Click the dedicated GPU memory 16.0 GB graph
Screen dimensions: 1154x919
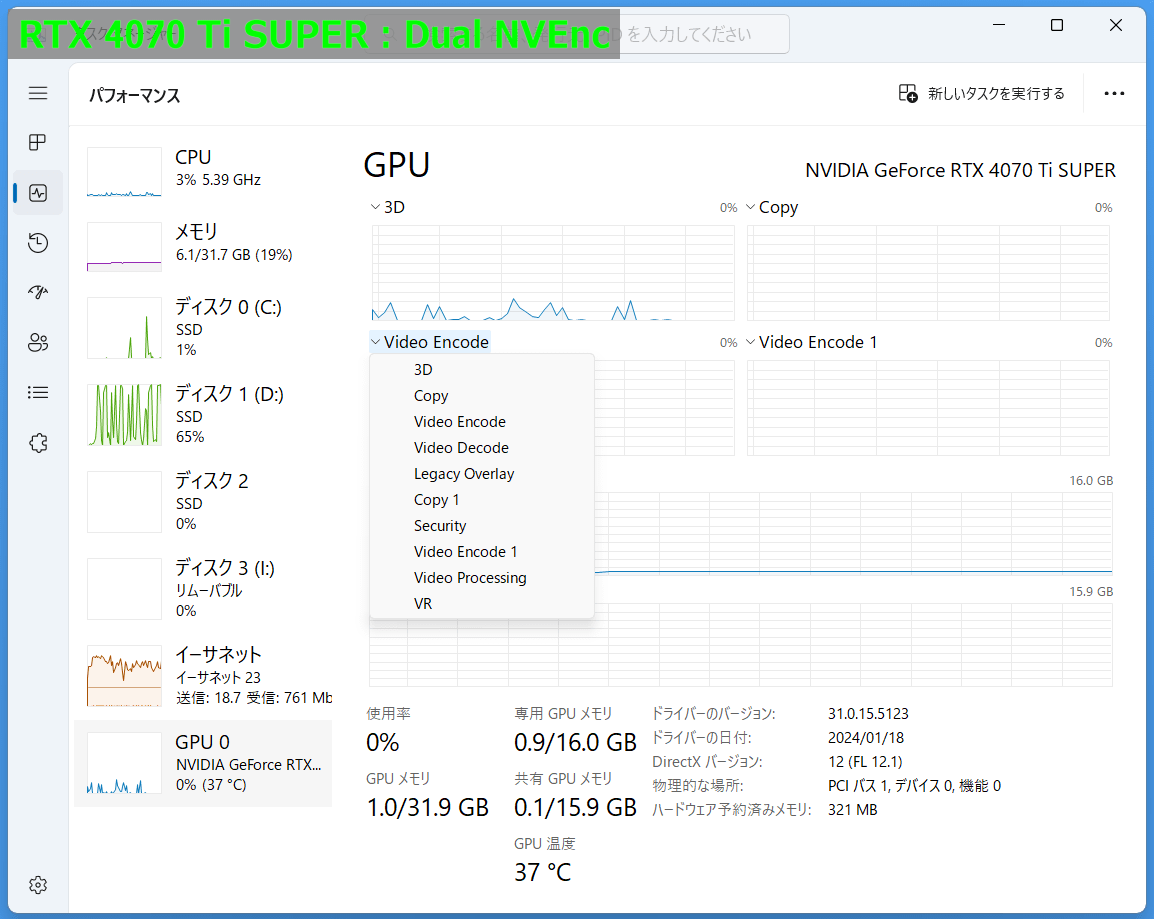[854, 533]
